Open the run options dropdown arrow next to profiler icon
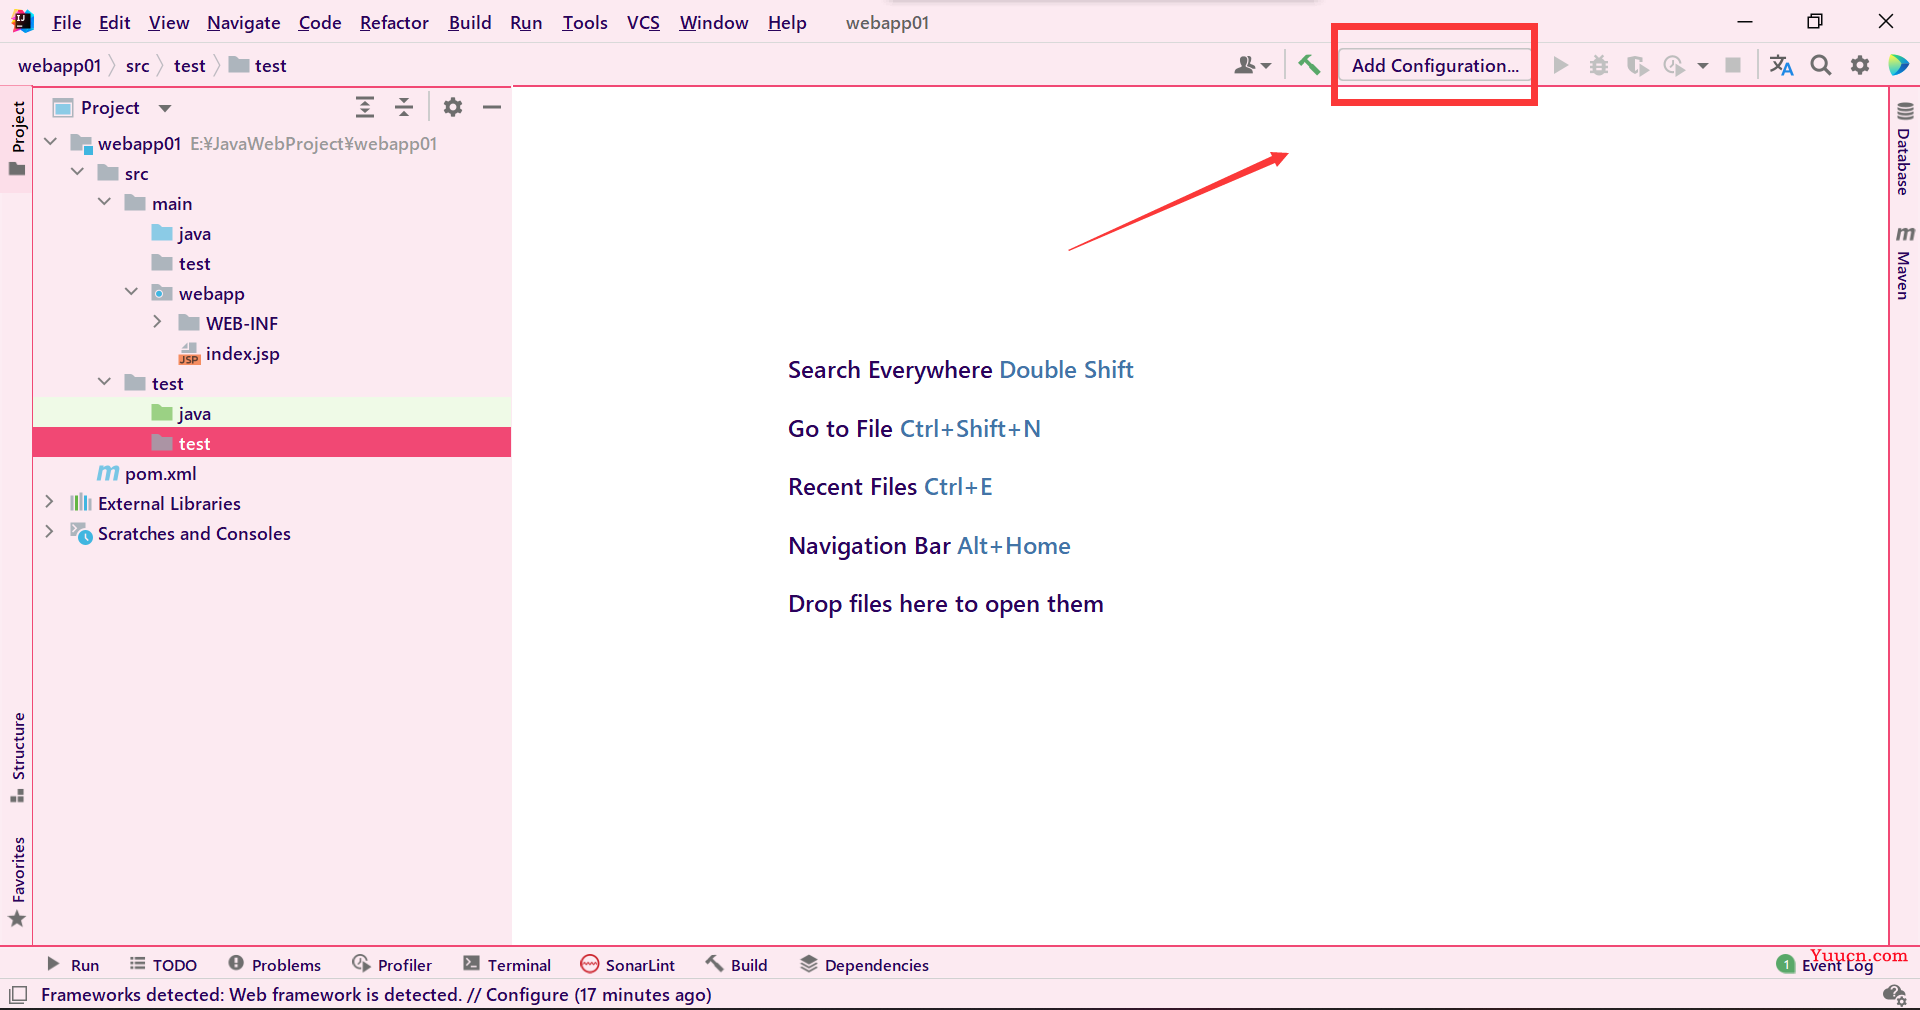Screen dimensions: 1920x1010 coord(1702,66)
